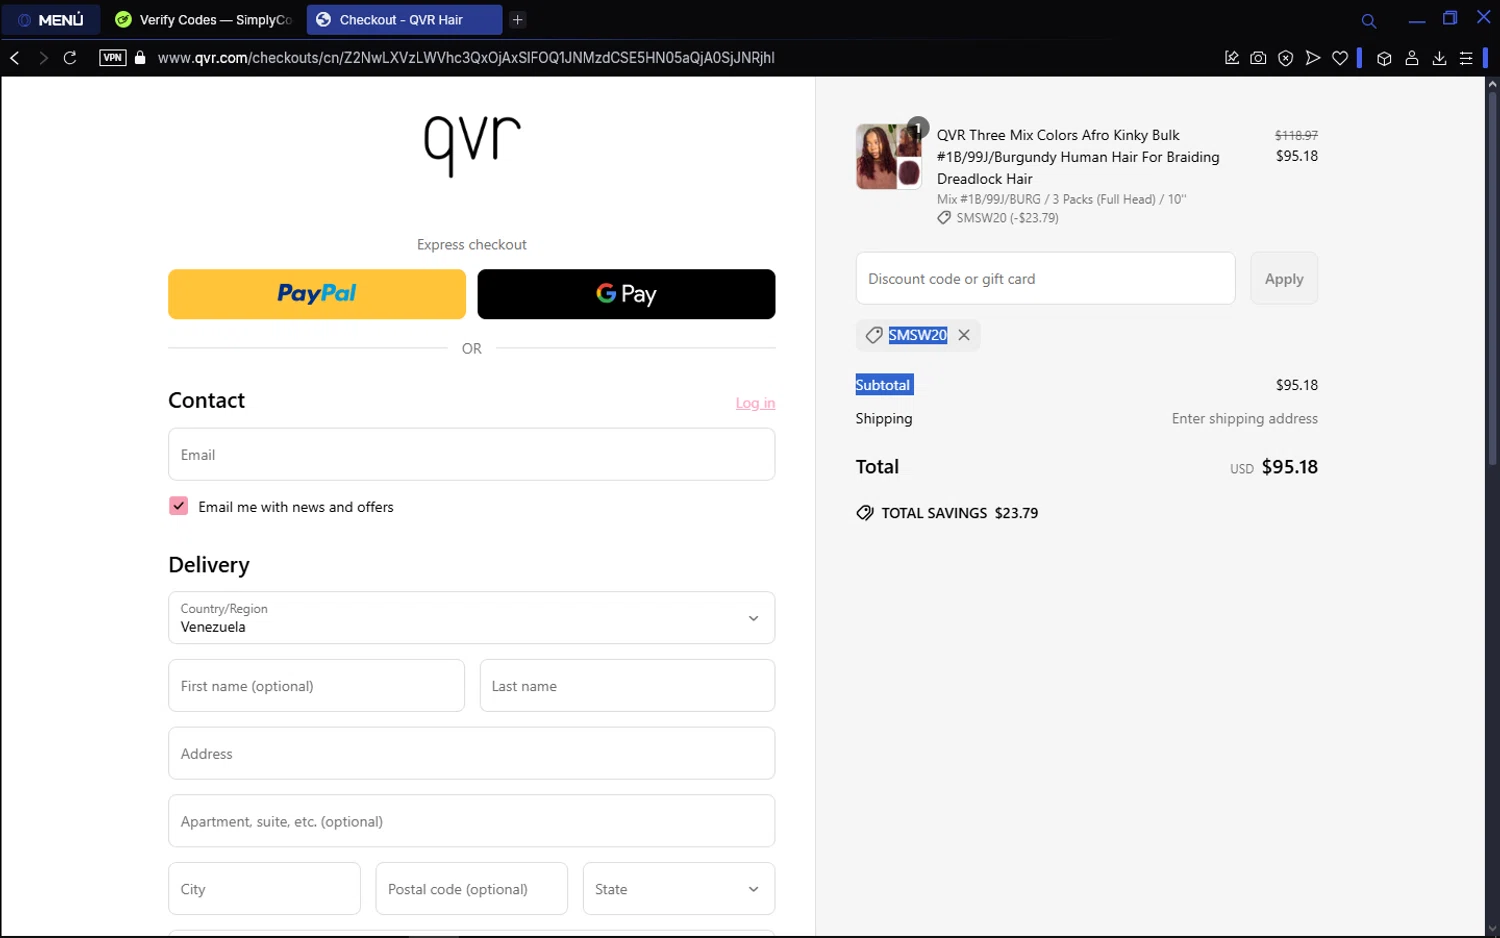Click the TOTAL SAVINGS $23.79 text
Screen dimensions: 1500x938
coord(960,513)
